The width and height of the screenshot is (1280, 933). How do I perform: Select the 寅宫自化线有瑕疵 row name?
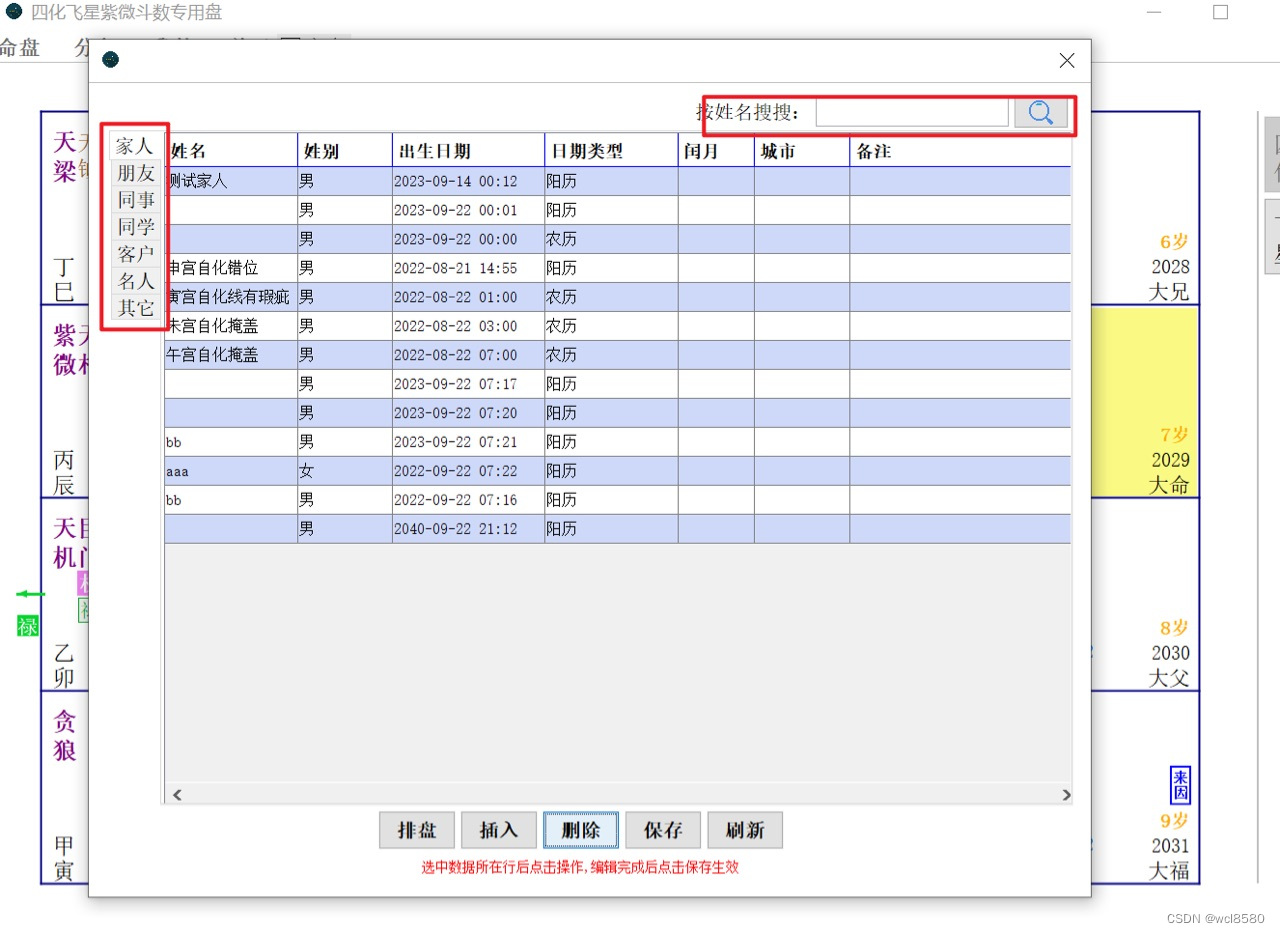(231, 297)
